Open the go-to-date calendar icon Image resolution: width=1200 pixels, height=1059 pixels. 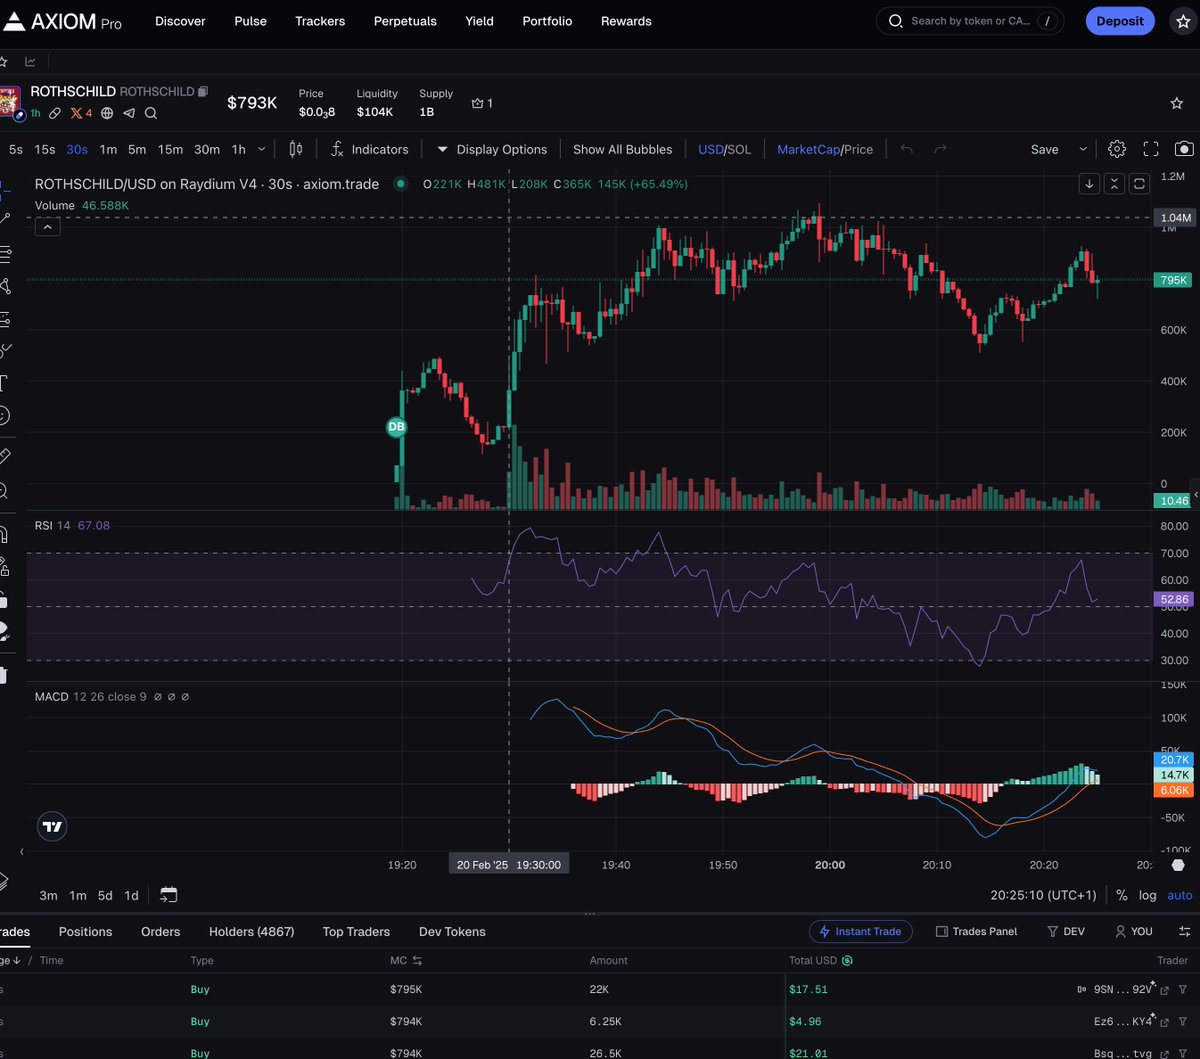click(168, 895)
